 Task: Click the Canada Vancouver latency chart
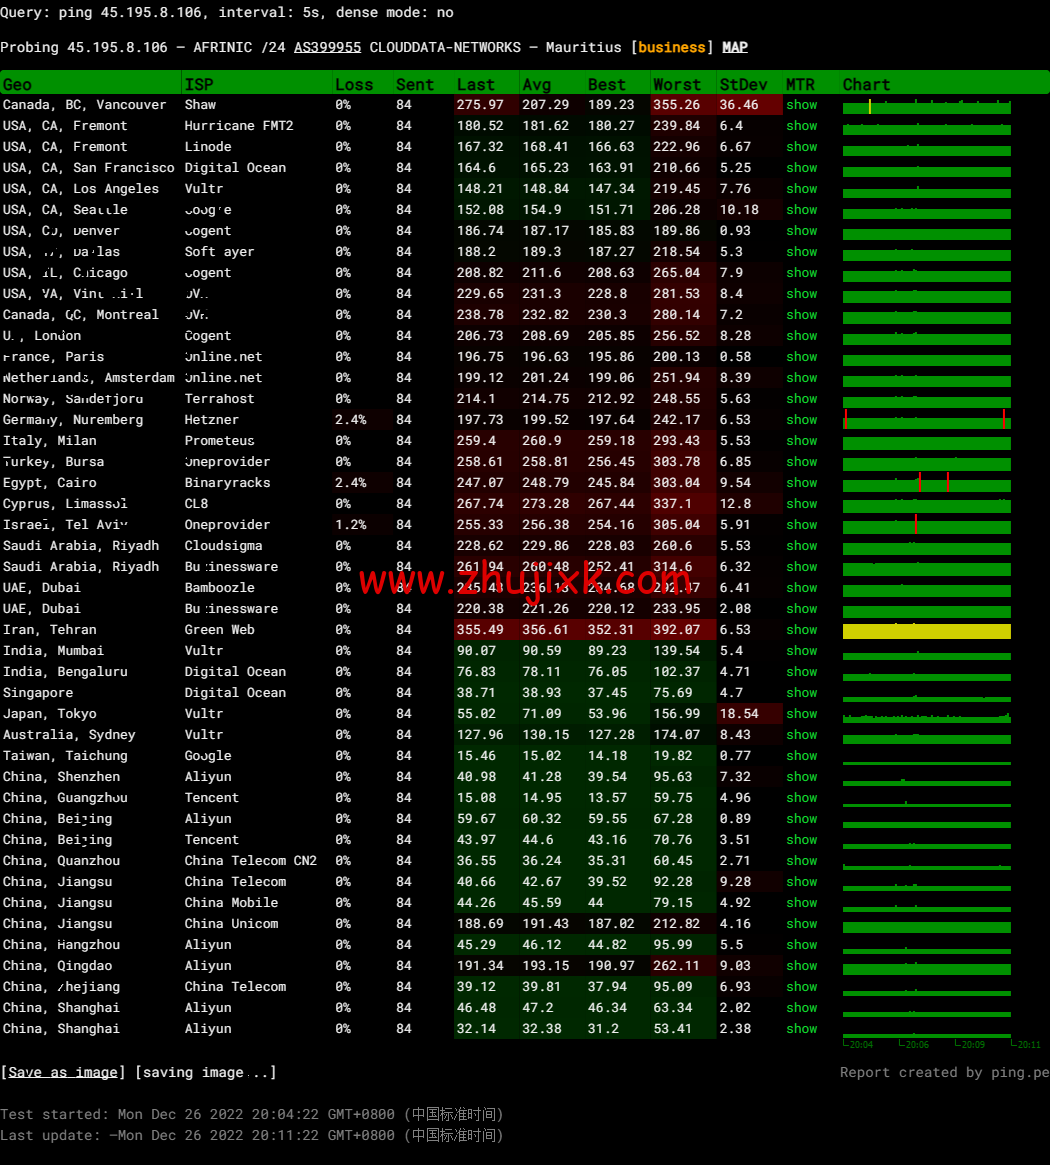[926, 106]
